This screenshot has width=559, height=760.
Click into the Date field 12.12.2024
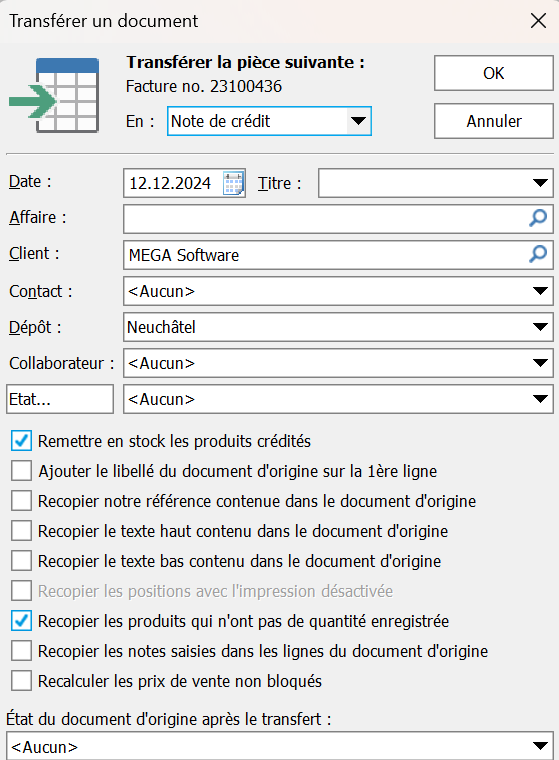click(173, 183)
